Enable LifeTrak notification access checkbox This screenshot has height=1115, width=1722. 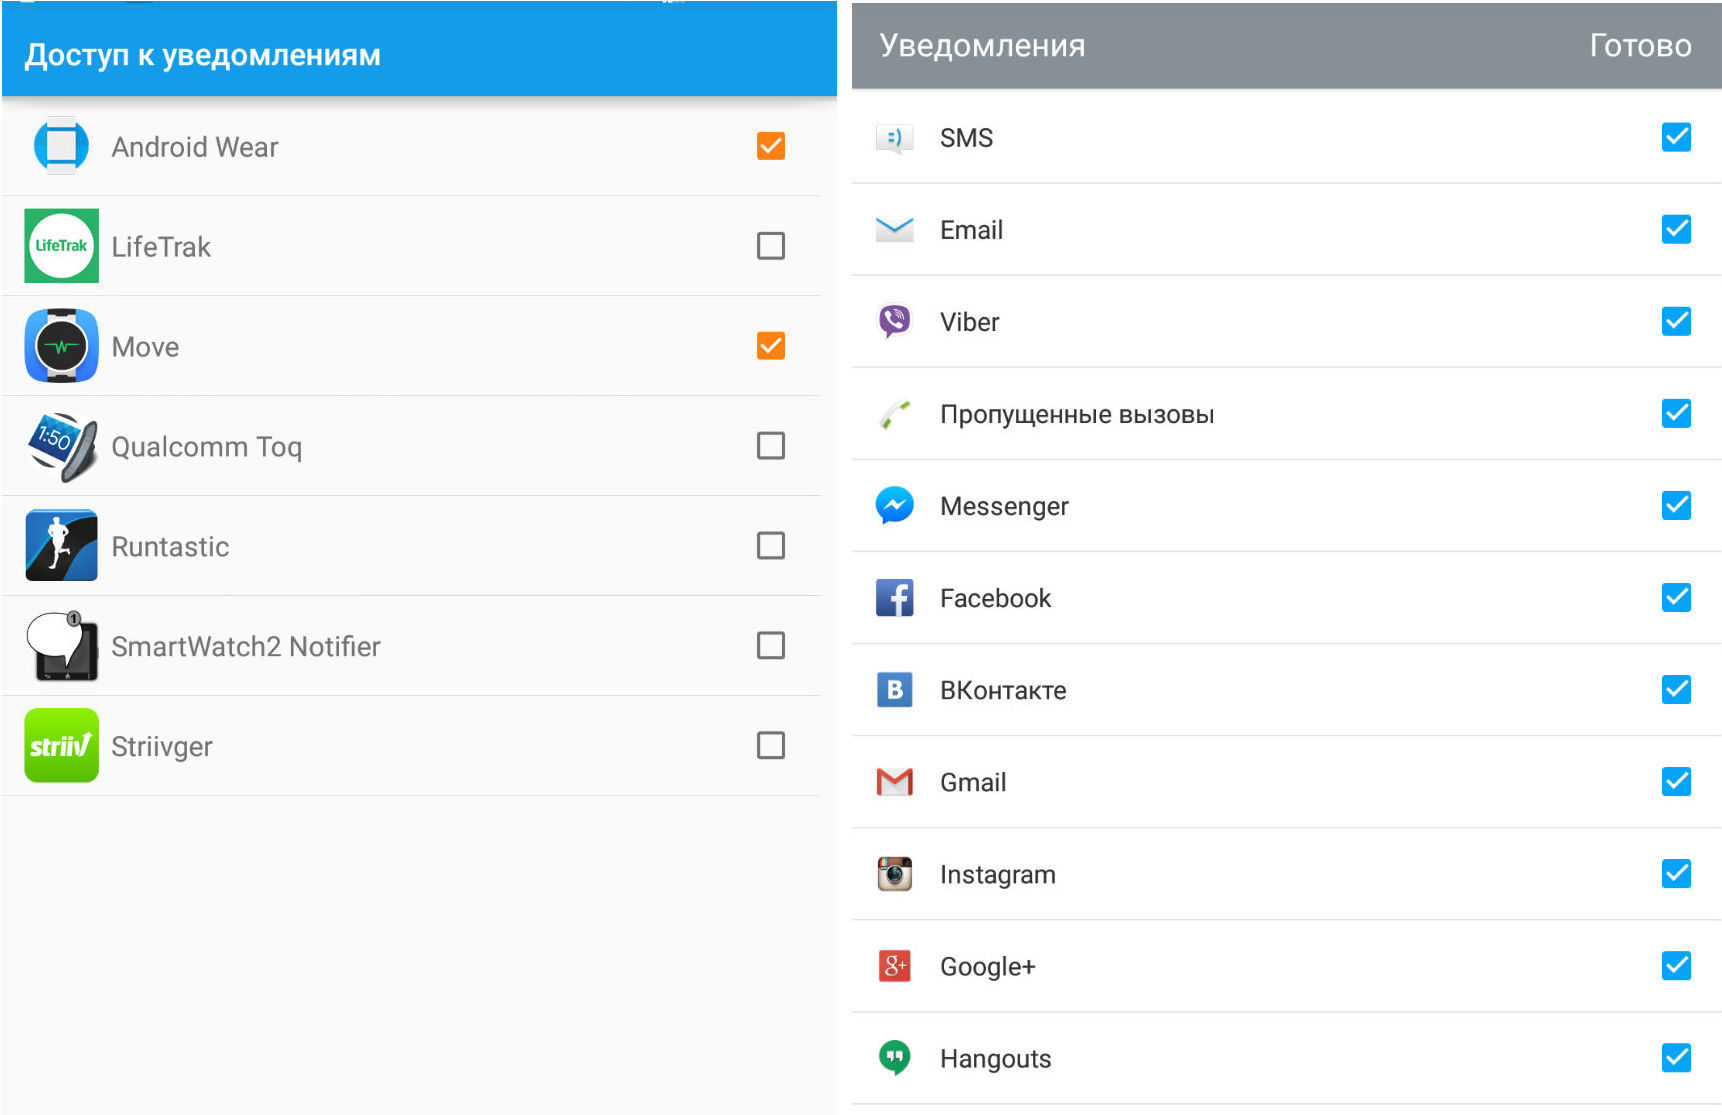tap(770, 246)
